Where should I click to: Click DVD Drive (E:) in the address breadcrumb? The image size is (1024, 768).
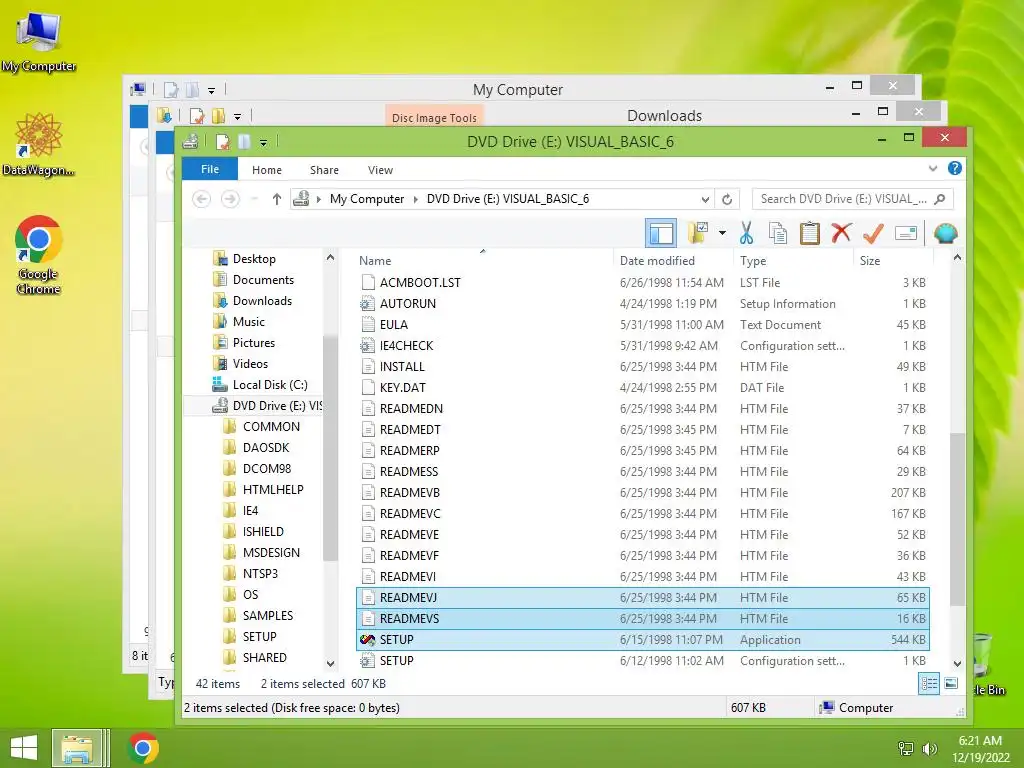tap(507, 199)
